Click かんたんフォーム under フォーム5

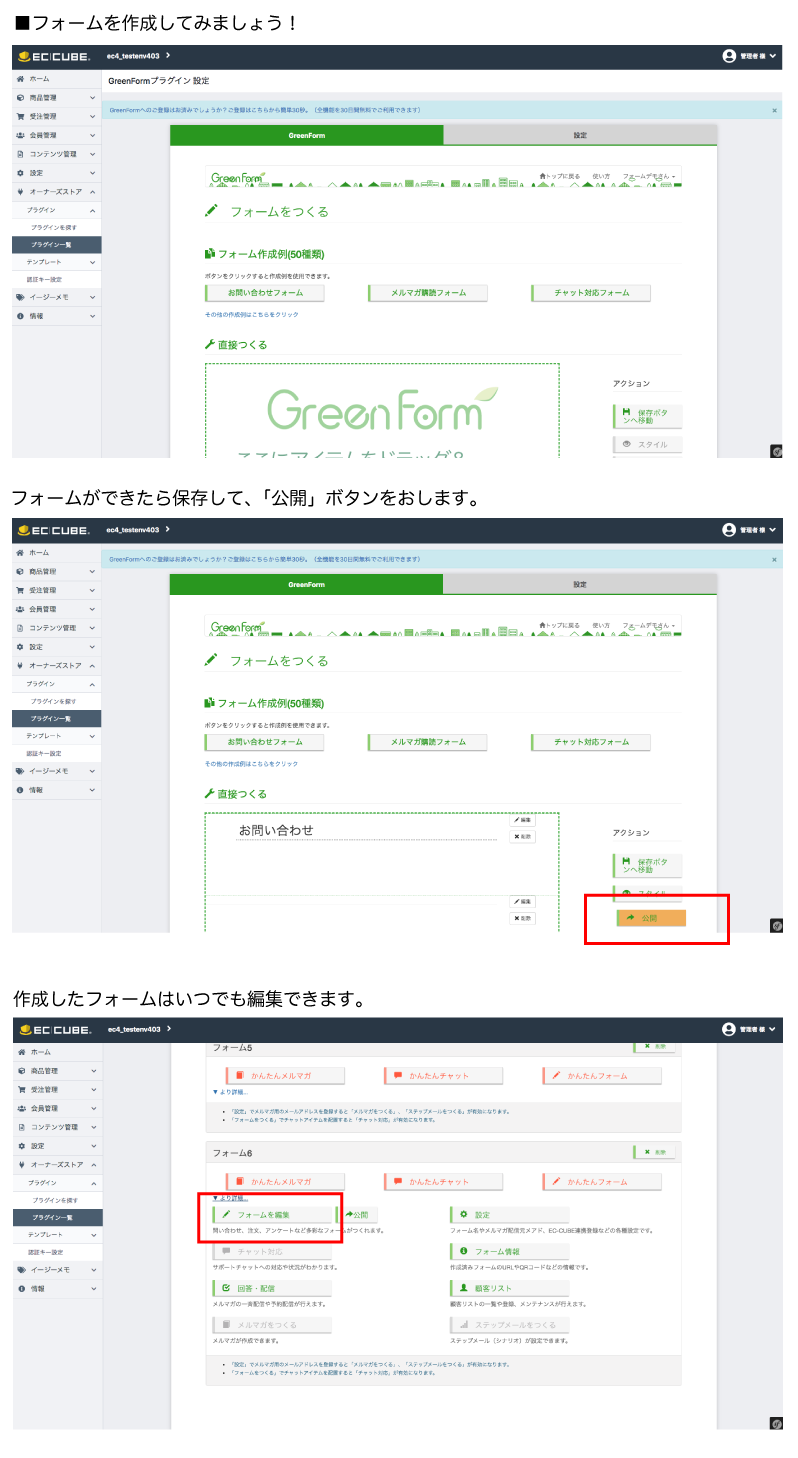[x=602, y=1076]
